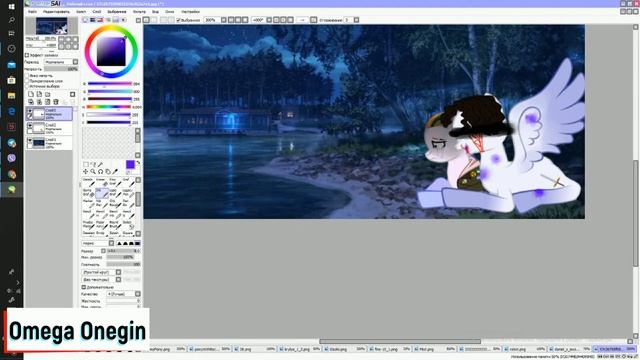The width and height of the screenshot is (640, 360).
Task: Open Viber from taskbar
Action: [x=11, y=158]
